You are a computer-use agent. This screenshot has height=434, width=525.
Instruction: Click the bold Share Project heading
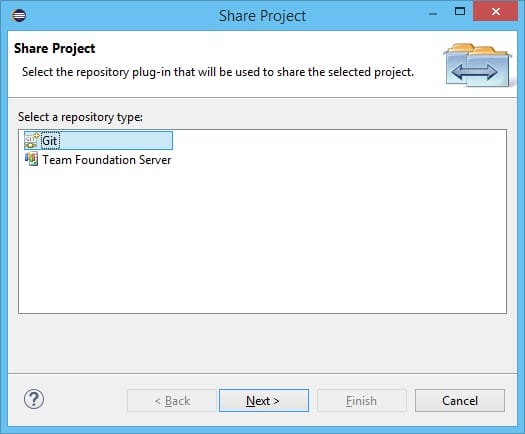tap(55, 49)
